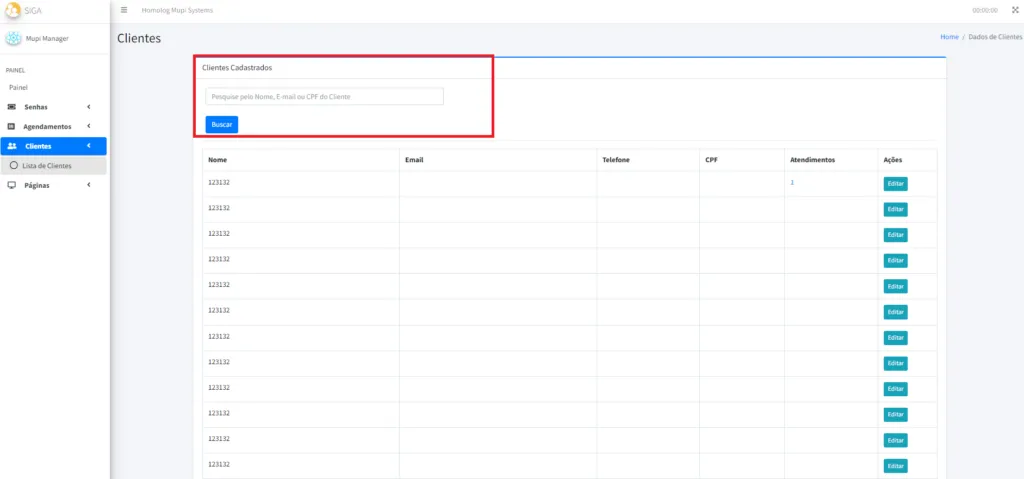Open the Atendimentos count link 1
This screenshot has width=1024, height=479.
point(792,182)
